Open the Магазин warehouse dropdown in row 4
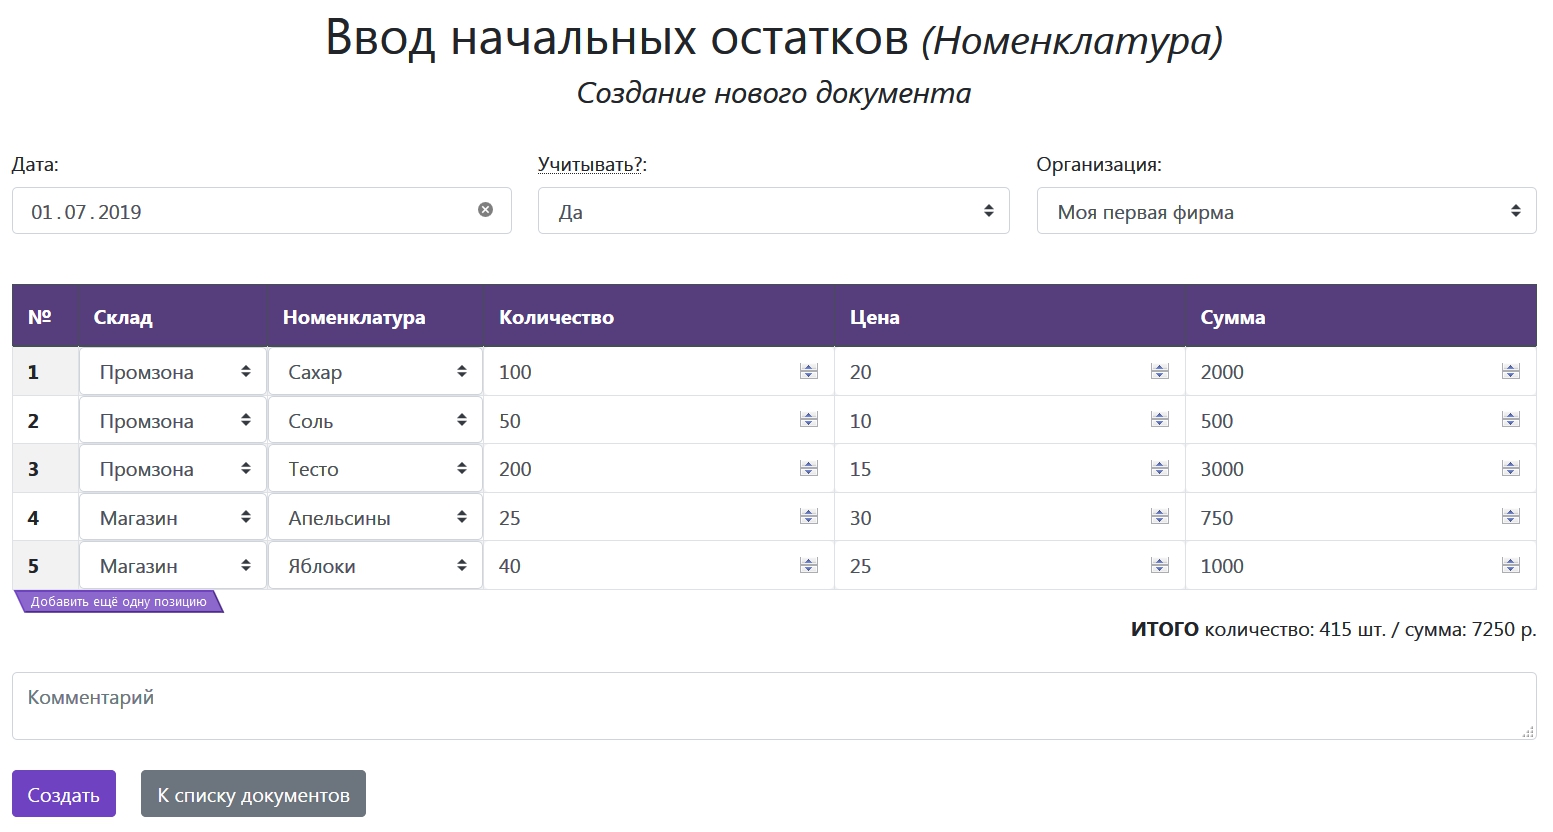The width and height of the screenshot is (1553, 832). [x=173, y=518]
